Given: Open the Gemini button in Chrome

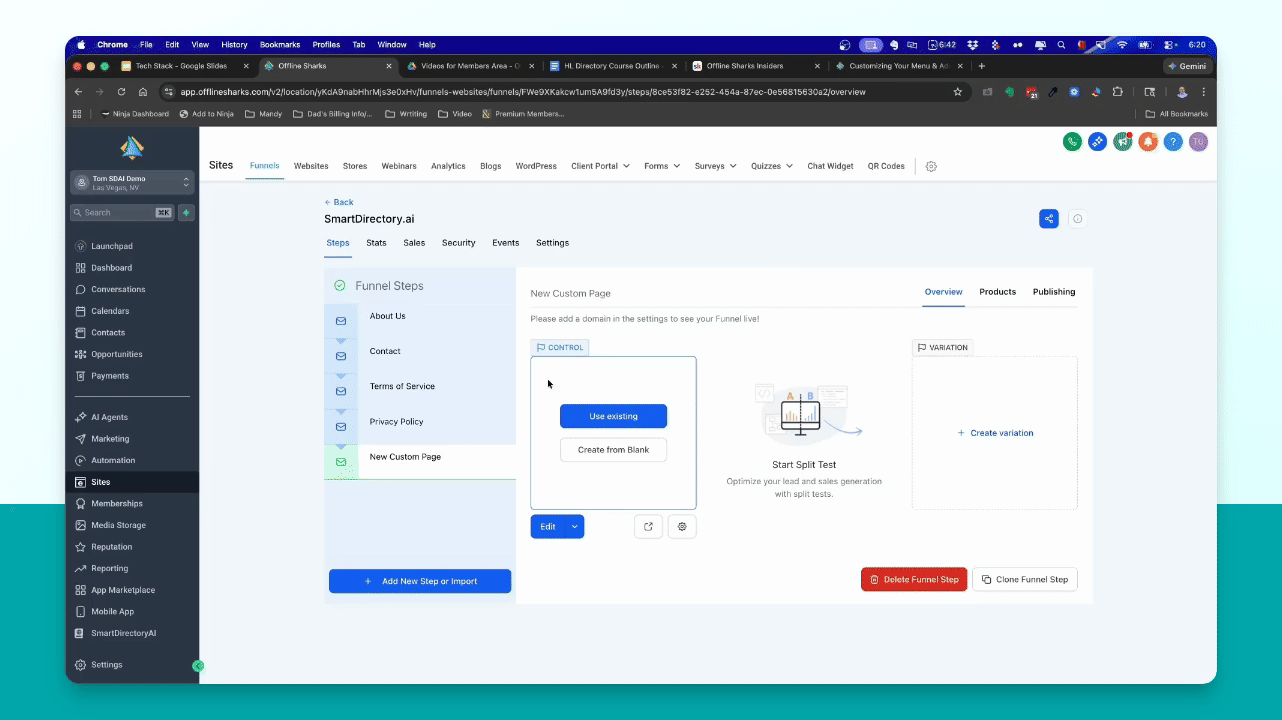Looking at the screenshot, I should pyautogui.click(x=1188, y=66).
